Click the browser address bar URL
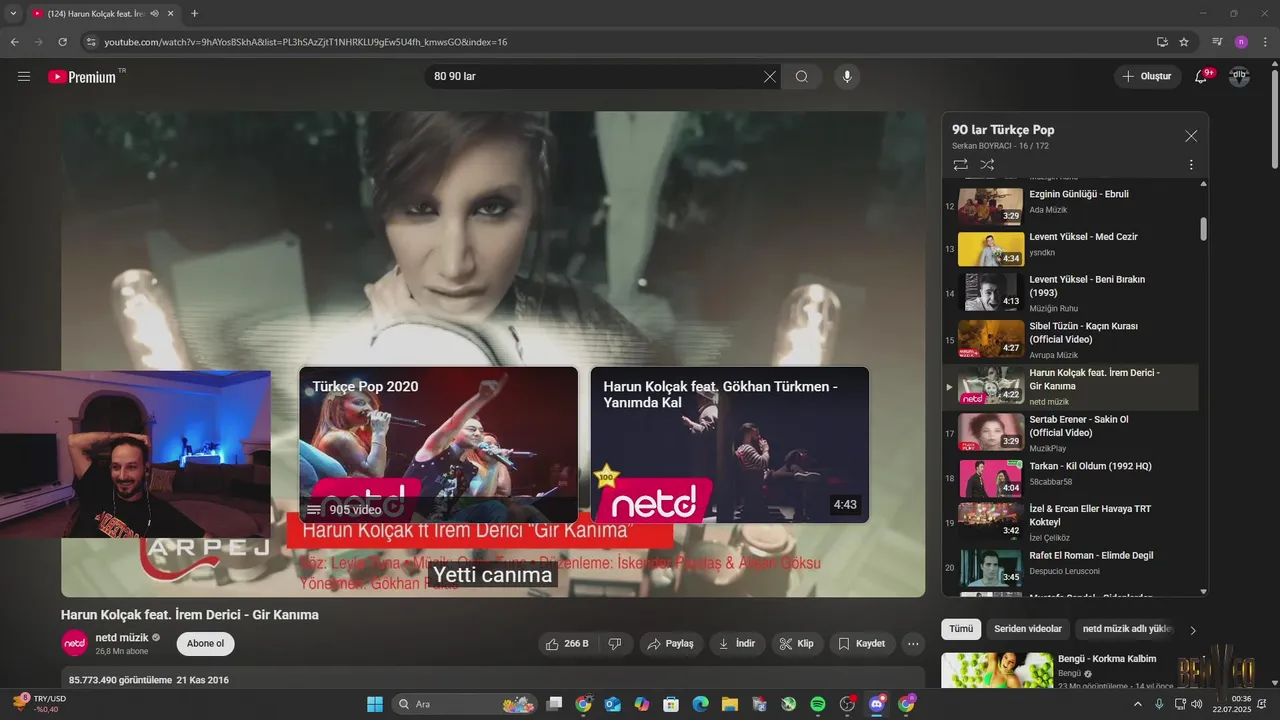This screenshot has width=1280, height=720. (306, 42)
